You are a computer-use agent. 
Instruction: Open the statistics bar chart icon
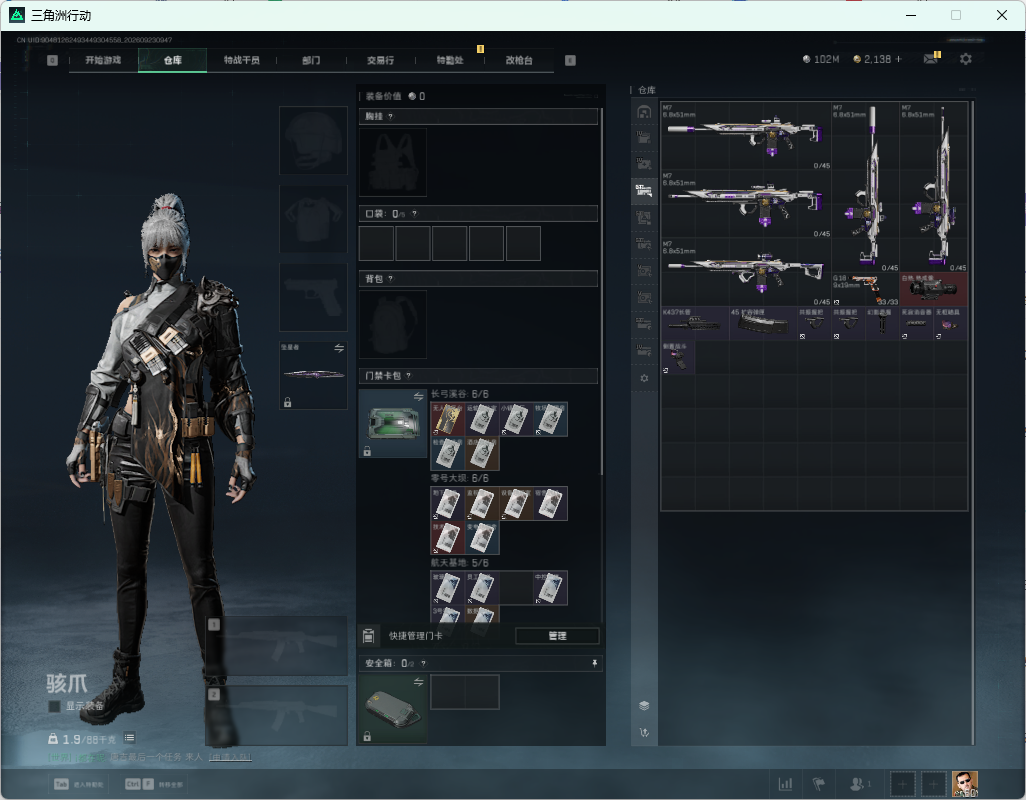pyautogui.click(x=785, y=784)
